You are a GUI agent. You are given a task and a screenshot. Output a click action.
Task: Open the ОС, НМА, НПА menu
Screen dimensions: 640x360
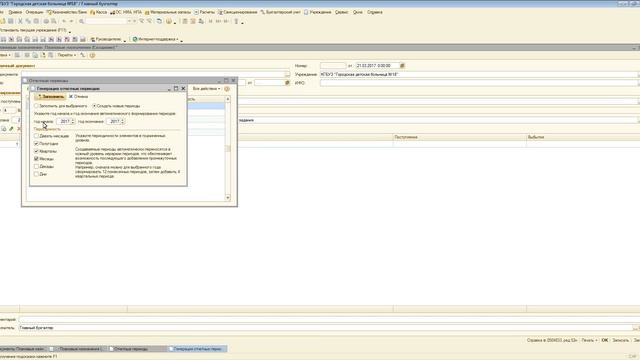coord(126,12)
